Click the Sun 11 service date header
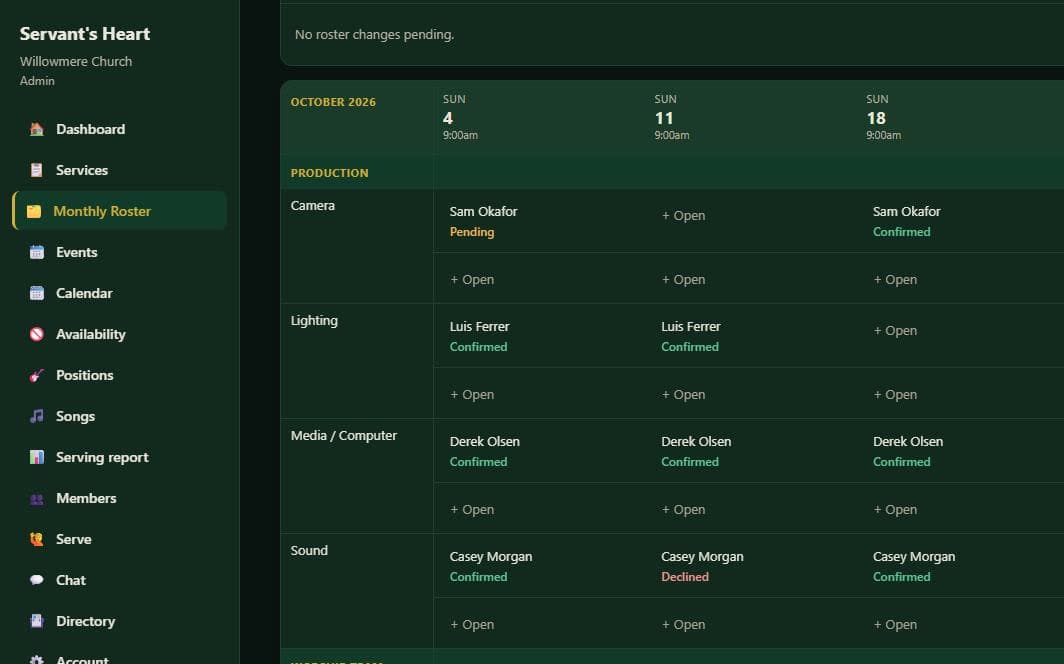This screenshot has width=1064, height=664. pos(672,117)
